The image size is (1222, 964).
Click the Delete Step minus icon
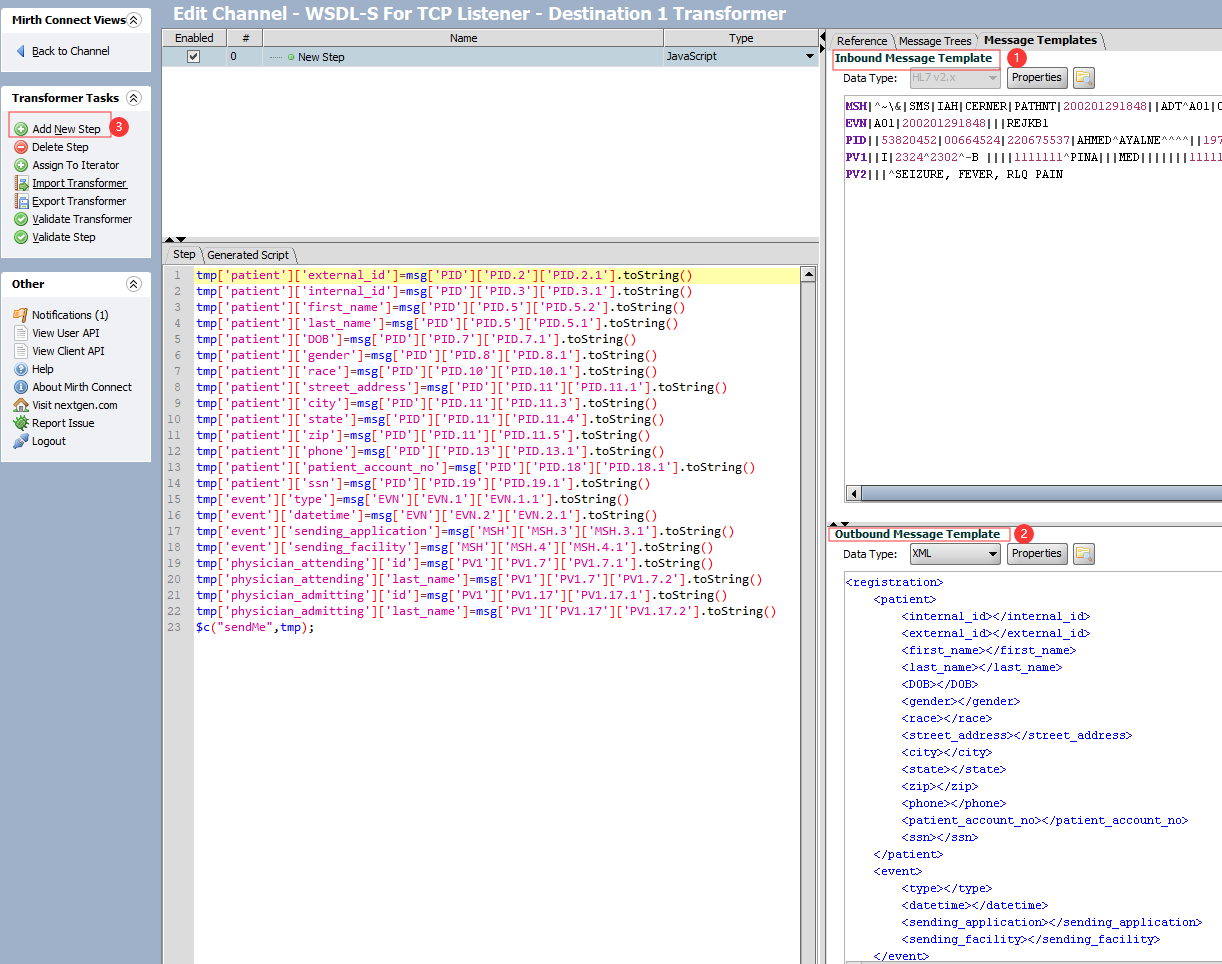[21, 147]
